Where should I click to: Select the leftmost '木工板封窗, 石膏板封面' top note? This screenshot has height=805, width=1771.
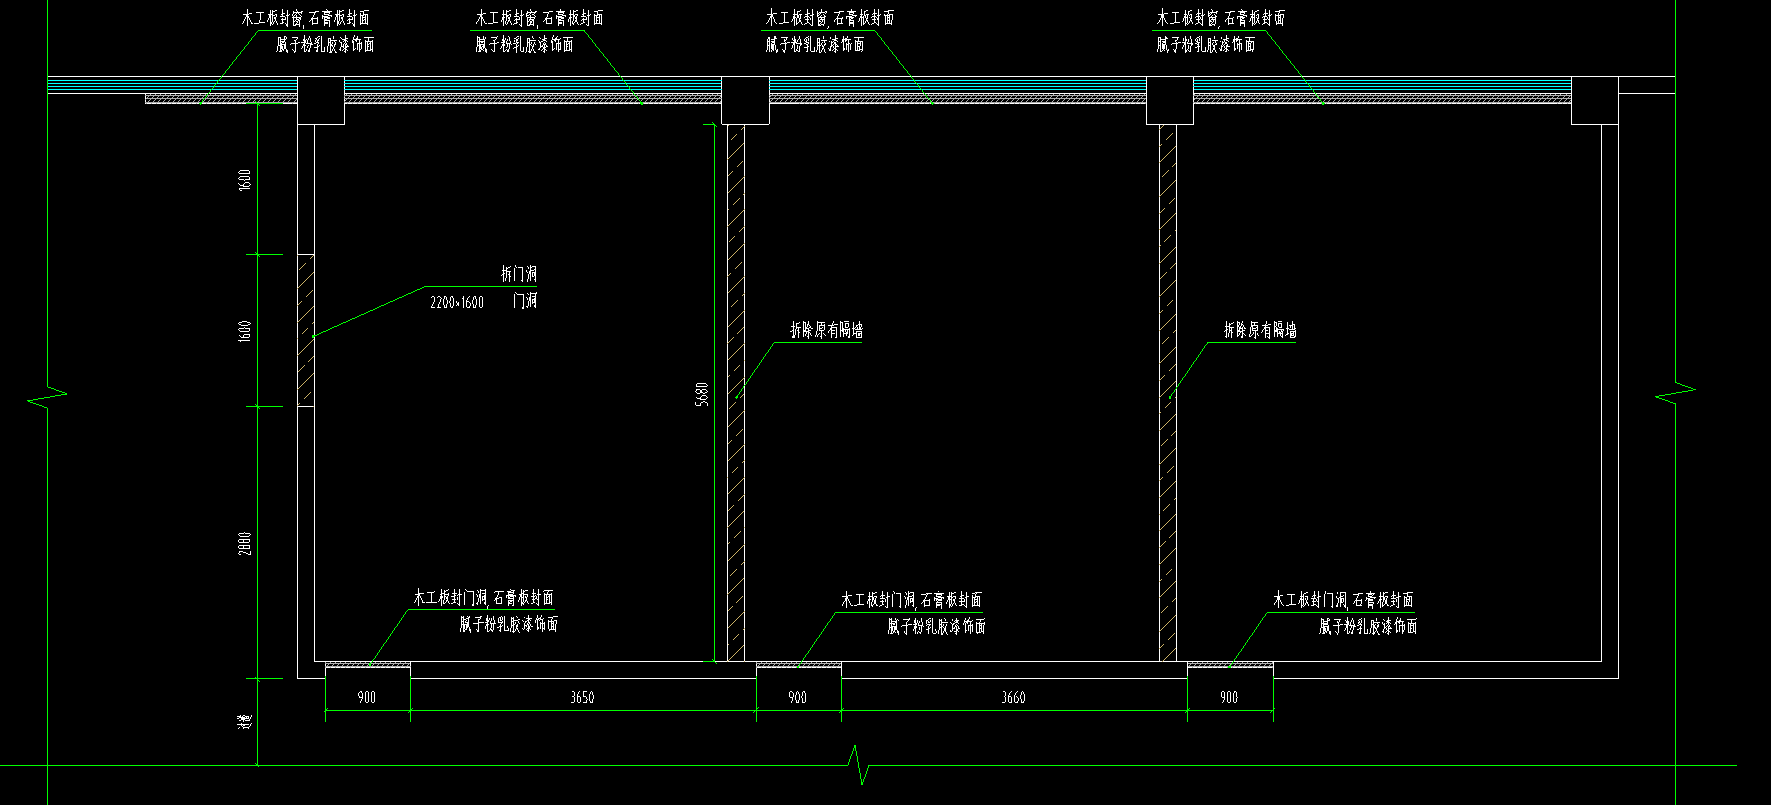[305, 18]
